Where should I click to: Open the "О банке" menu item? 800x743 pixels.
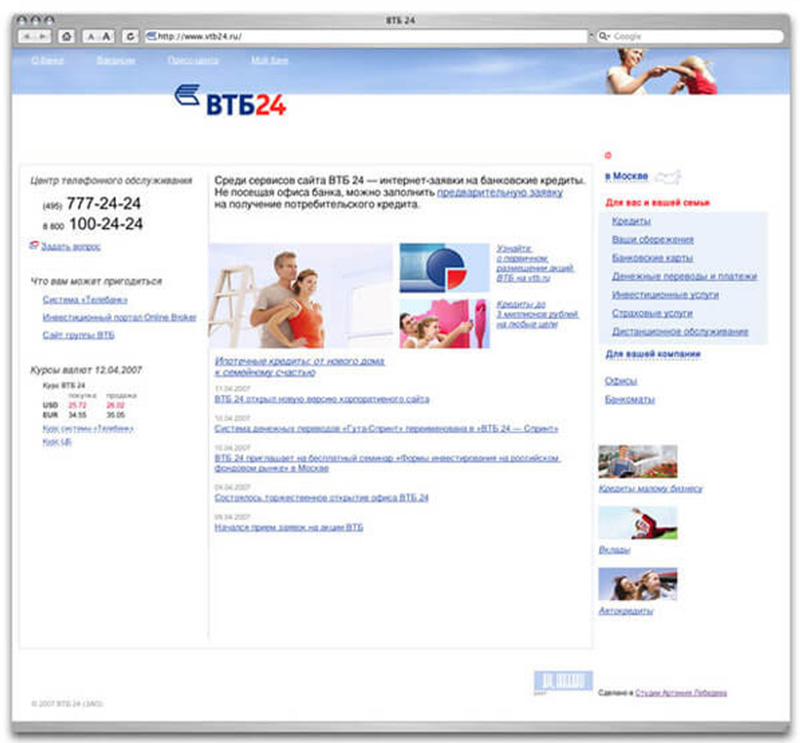48,60
